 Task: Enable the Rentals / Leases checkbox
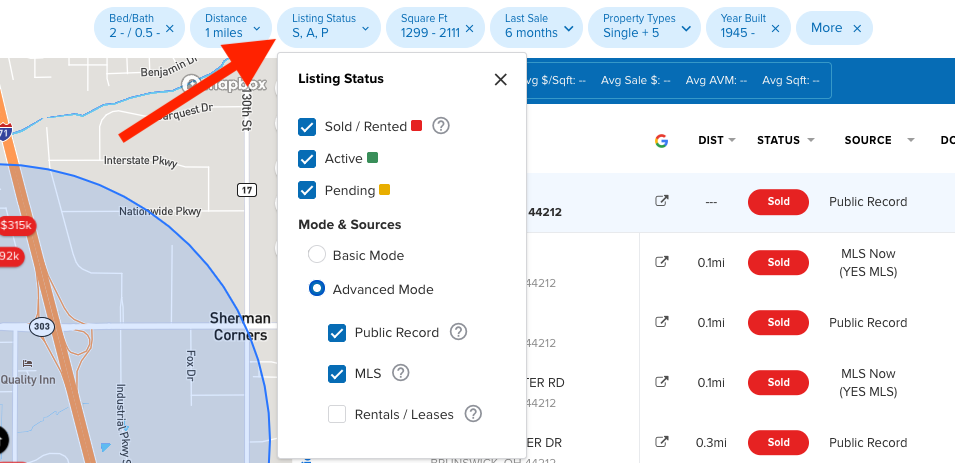click(337, 414)
